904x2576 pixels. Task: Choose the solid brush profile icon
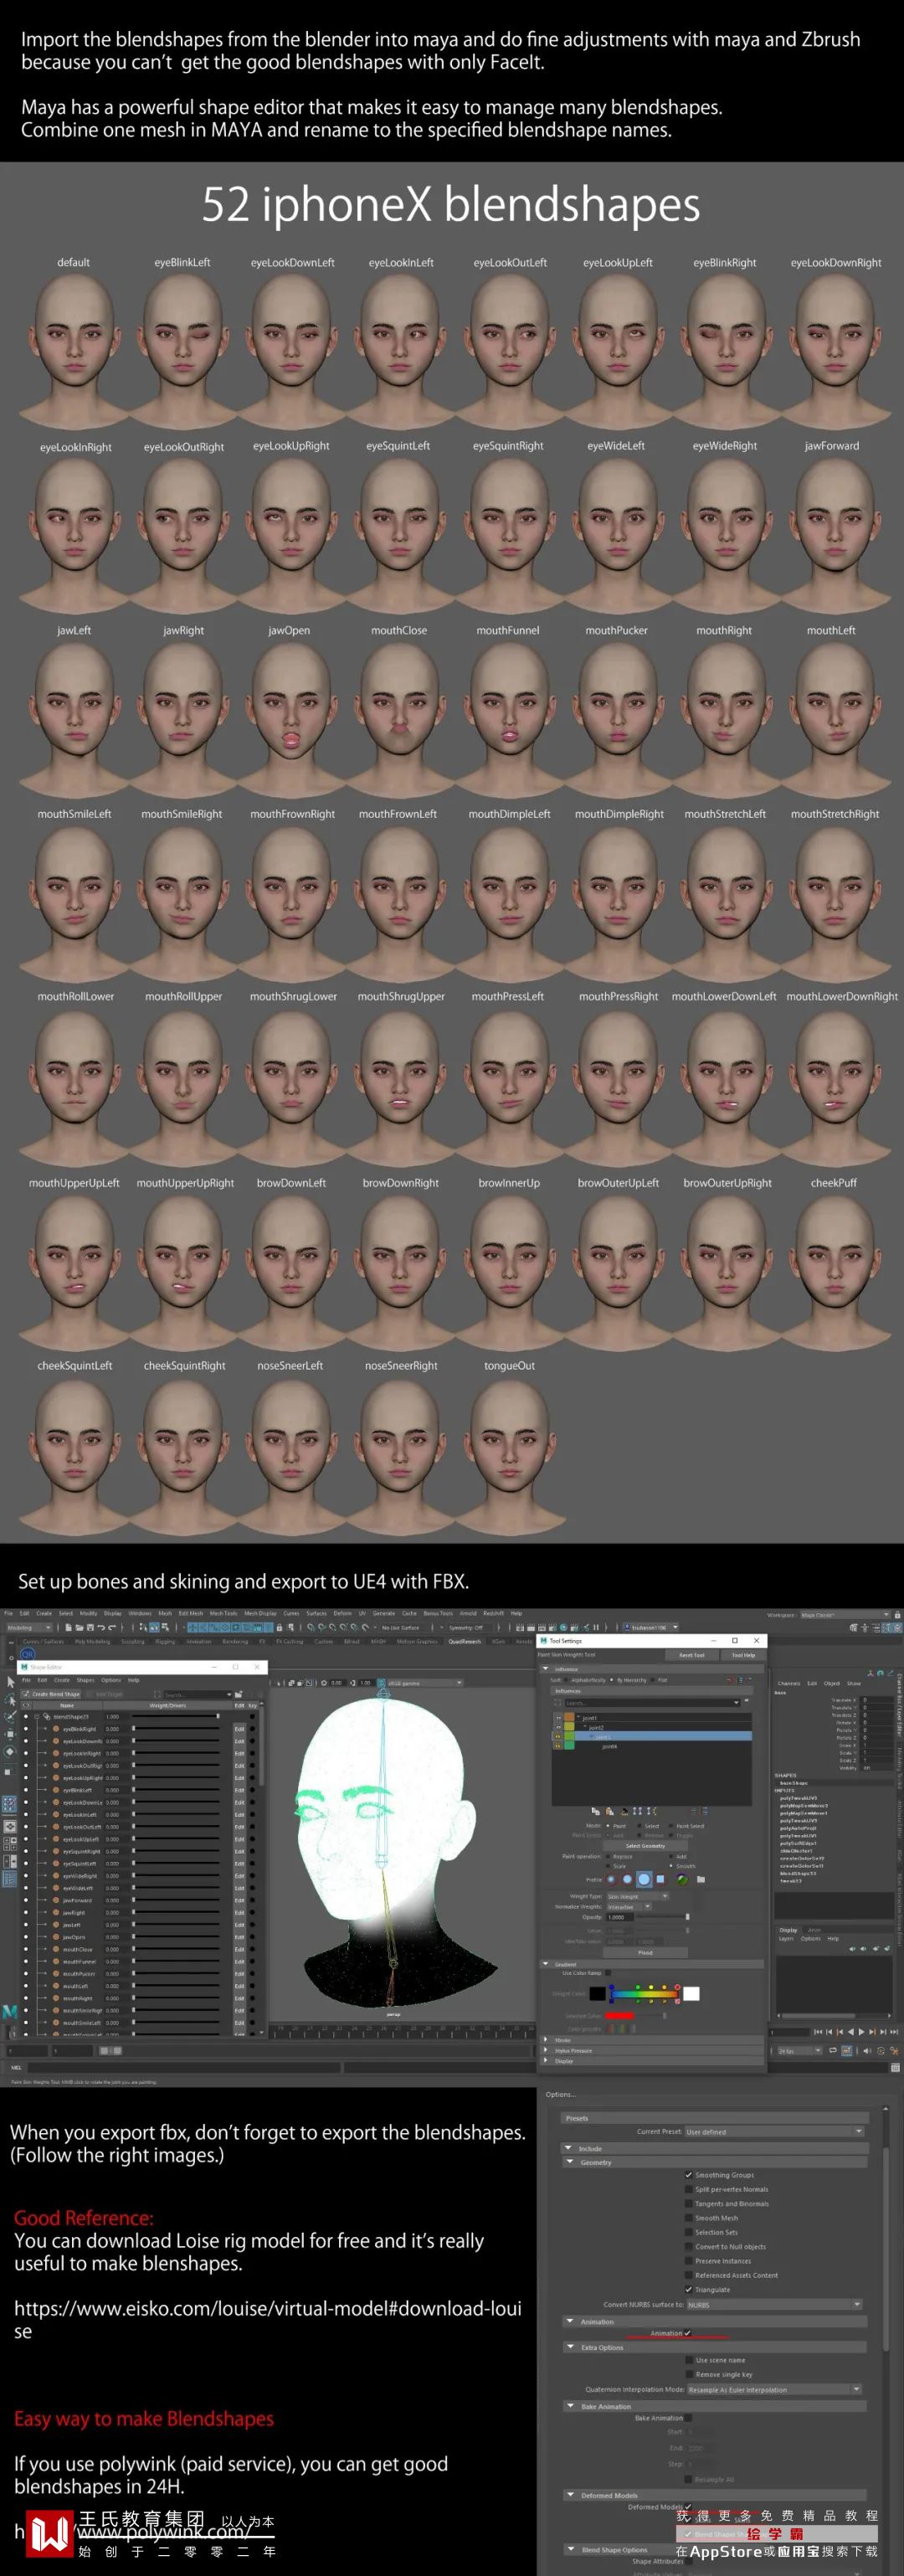[644, 1879]
